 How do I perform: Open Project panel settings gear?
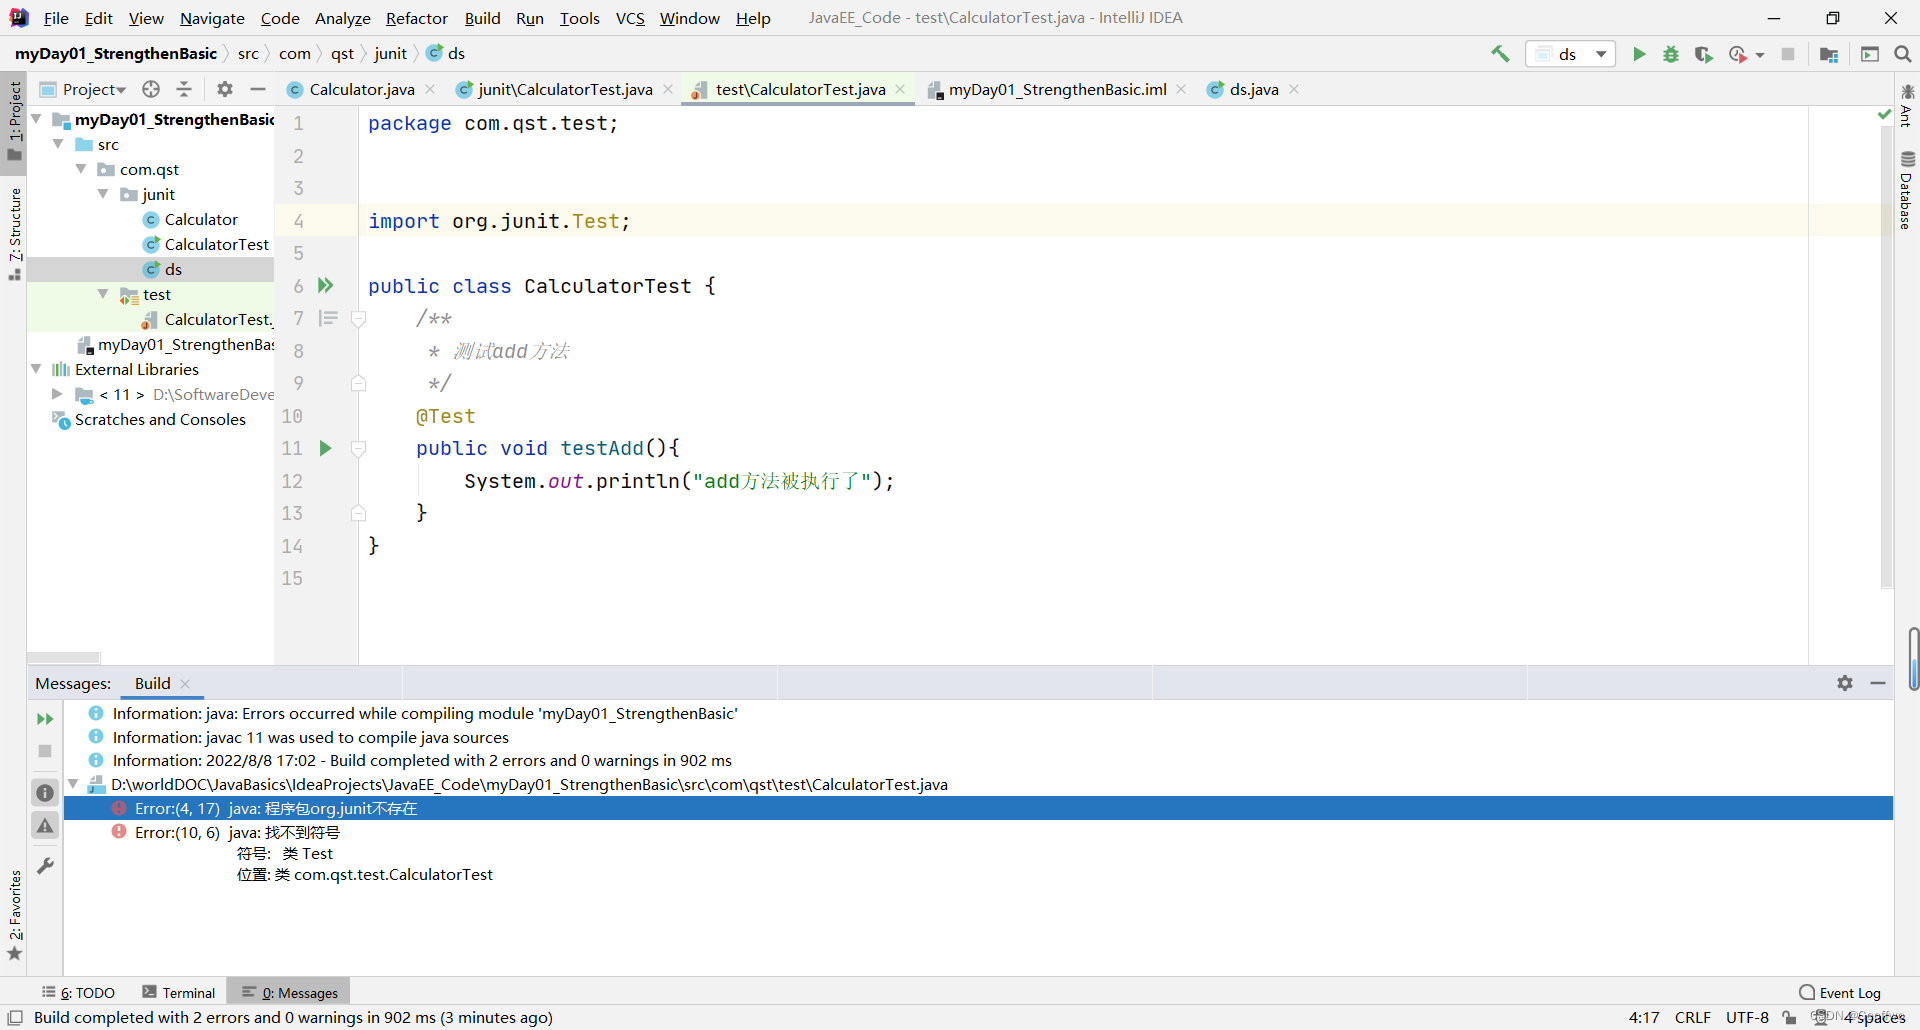tap(225, 89)
